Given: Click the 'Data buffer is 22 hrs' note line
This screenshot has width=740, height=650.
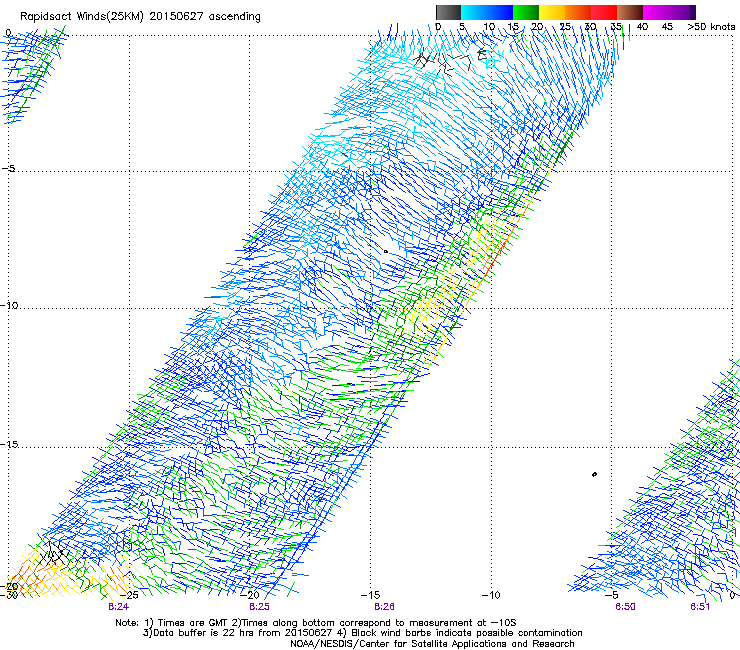Looking at the screenshot, I should click(362, 633).
